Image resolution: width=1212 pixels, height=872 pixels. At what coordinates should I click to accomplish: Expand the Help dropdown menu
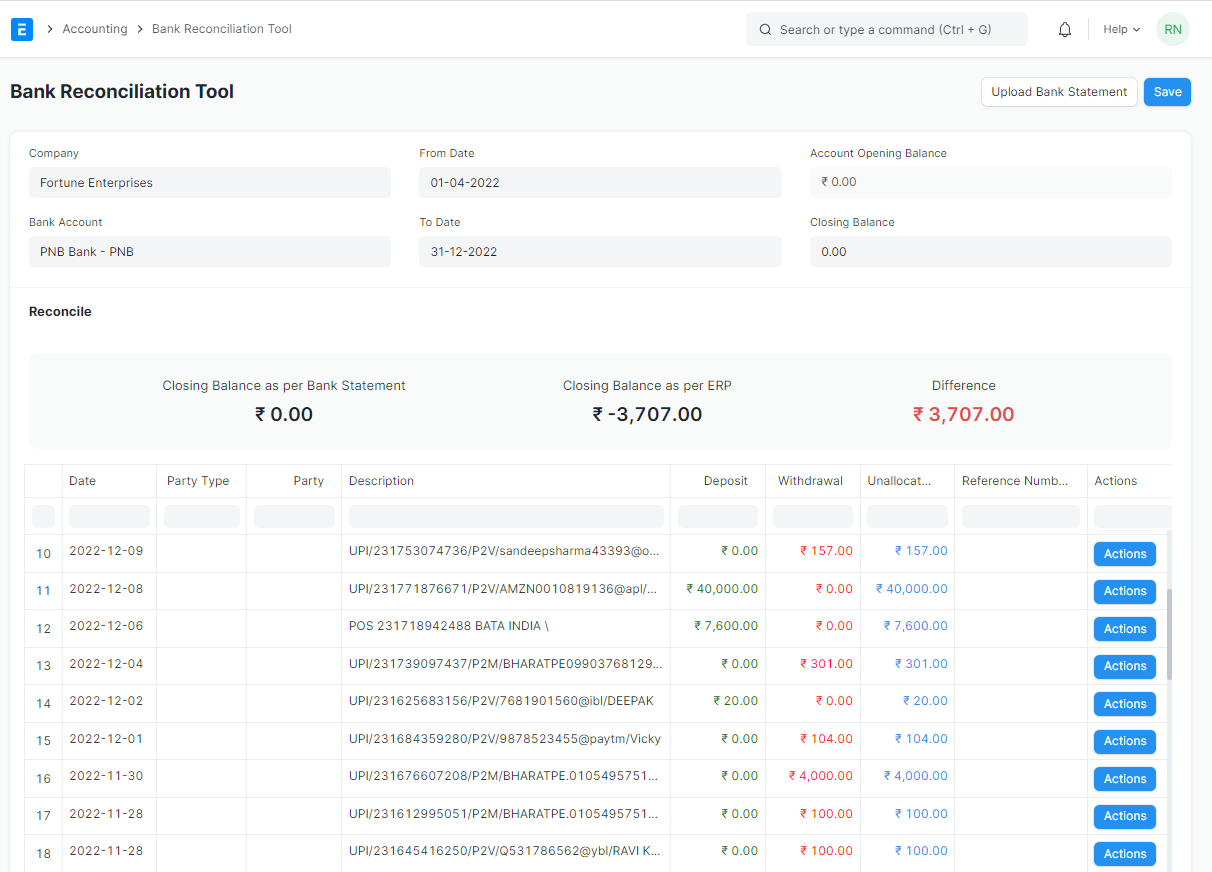(x=1121, y=30)
